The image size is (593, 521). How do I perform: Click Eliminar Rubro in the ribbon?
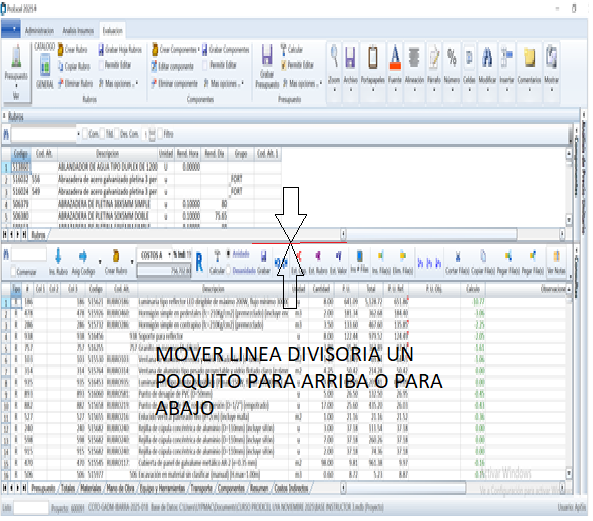(76, 83)
